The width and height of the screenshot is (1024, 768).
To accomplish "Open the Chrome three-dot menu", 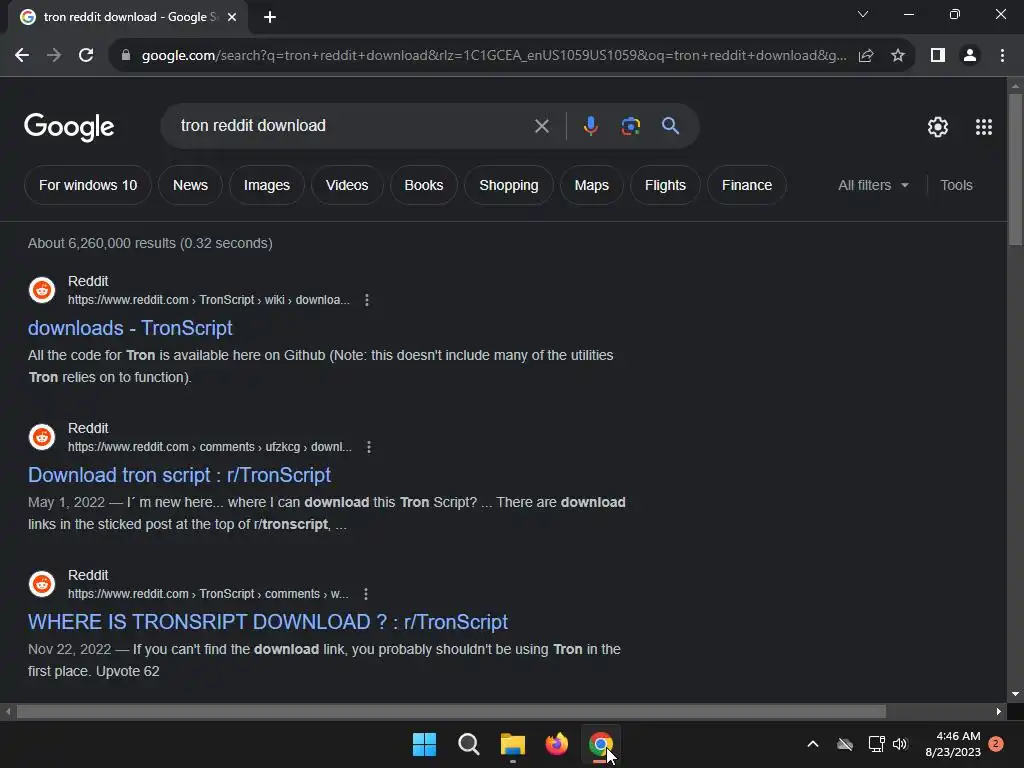I will coord(1002,56).
